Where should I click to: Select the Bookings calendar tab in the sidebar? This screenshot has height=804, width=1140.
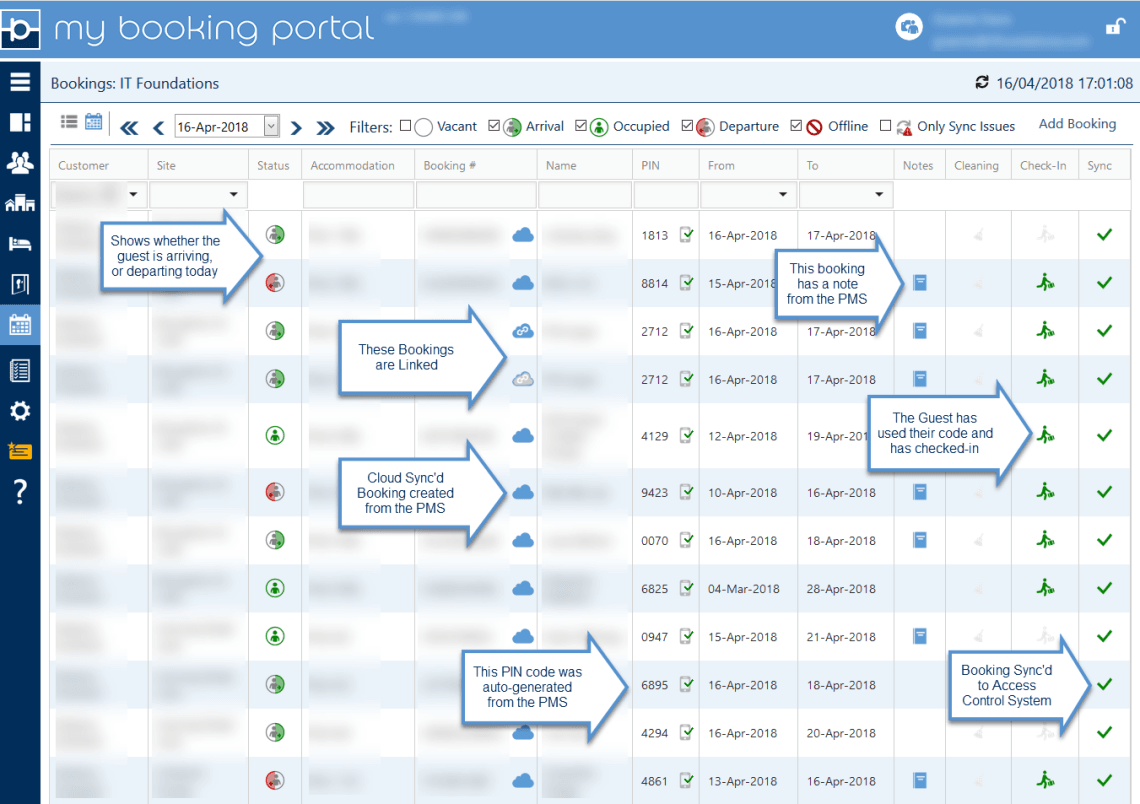20,324
